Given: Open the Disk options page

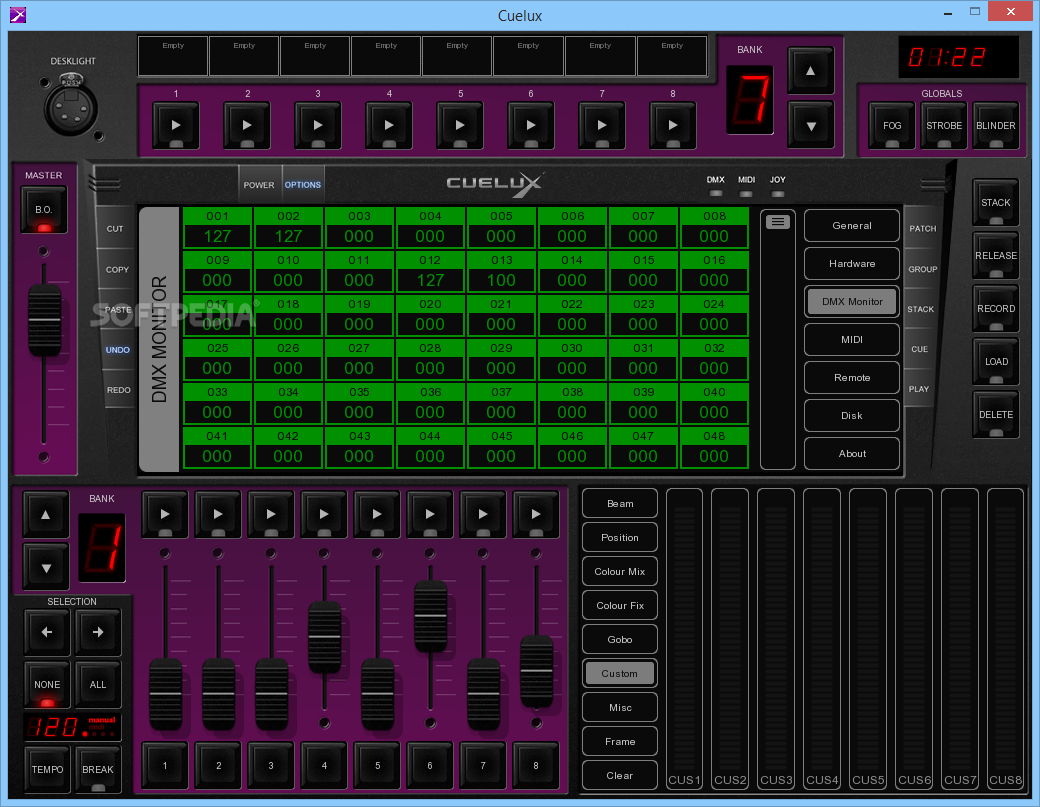Looking at the screenshot, I should (852, 416).
